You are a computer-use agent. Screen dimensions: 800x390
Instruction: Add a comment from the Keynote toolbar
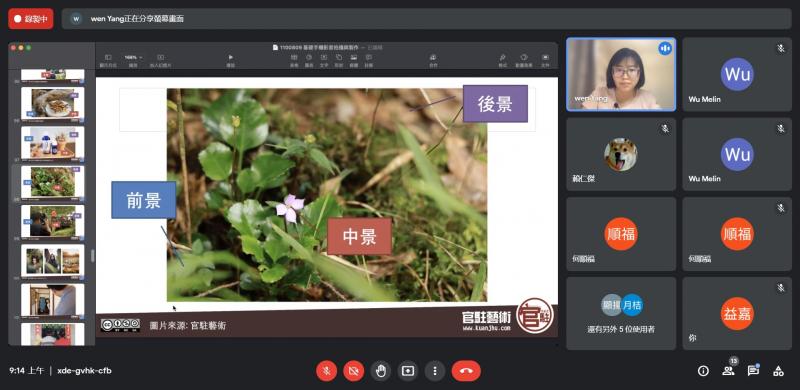[x=368, y=60]
